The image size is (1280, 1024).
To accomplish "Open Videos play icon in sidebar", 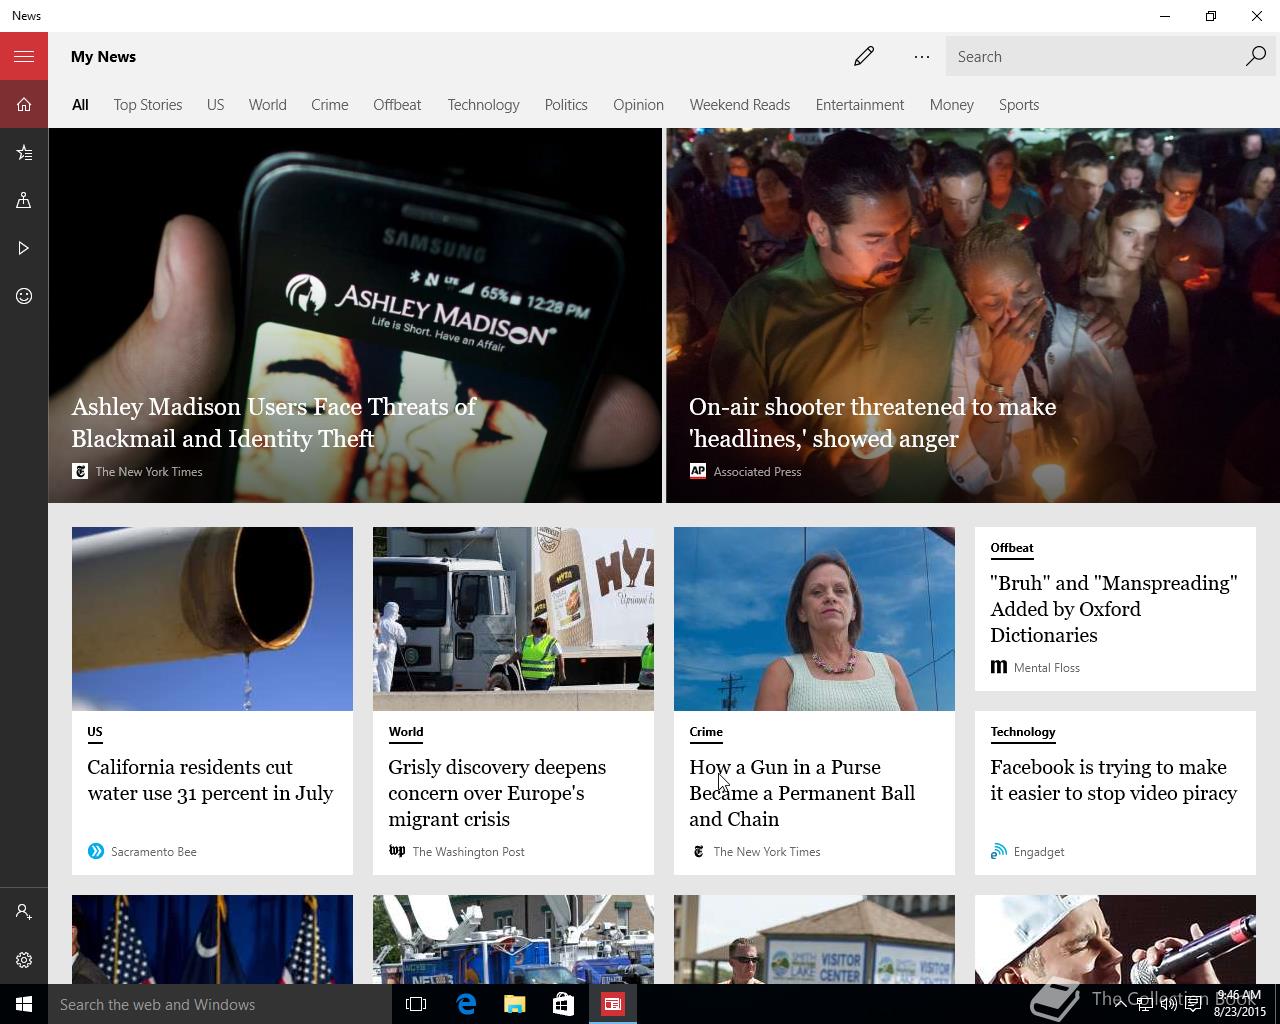I will coord(24,248).
